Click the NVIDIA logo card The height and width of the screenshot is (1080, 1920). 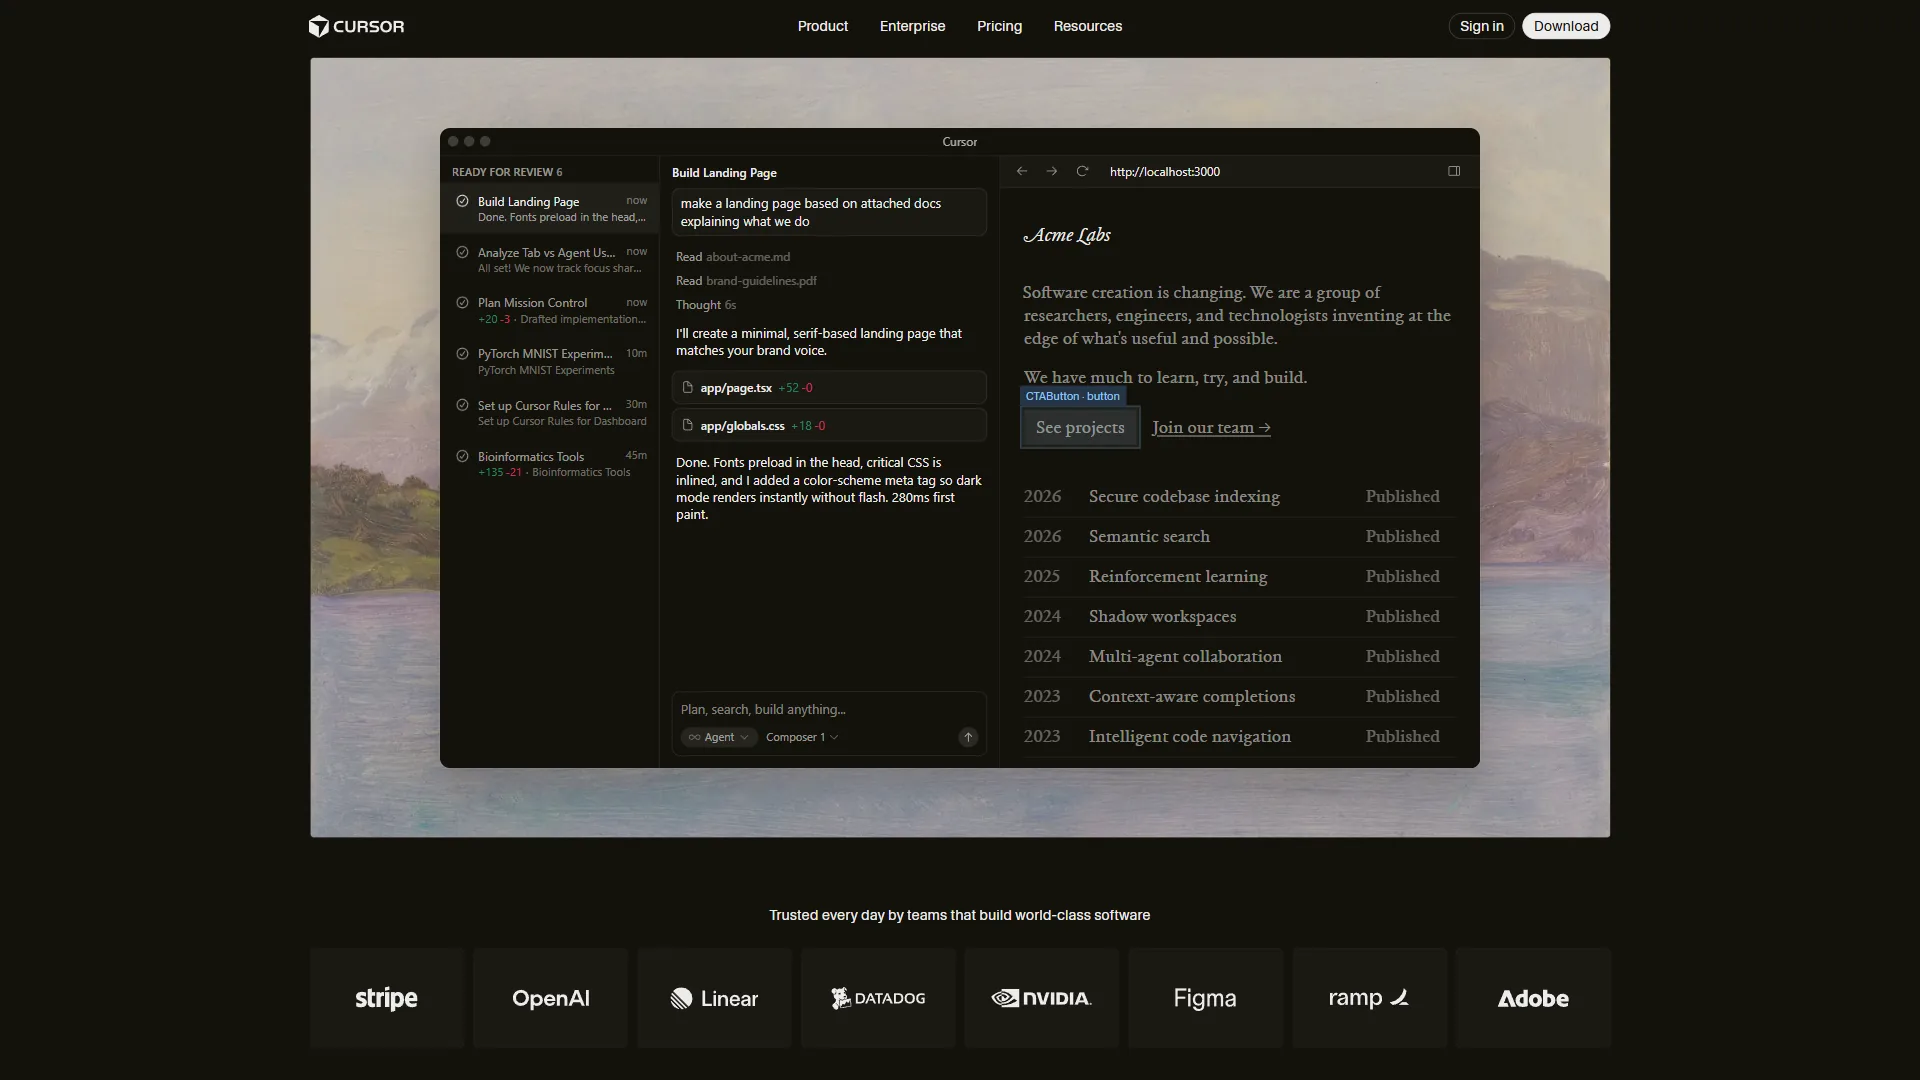(x=1042, y=998)
